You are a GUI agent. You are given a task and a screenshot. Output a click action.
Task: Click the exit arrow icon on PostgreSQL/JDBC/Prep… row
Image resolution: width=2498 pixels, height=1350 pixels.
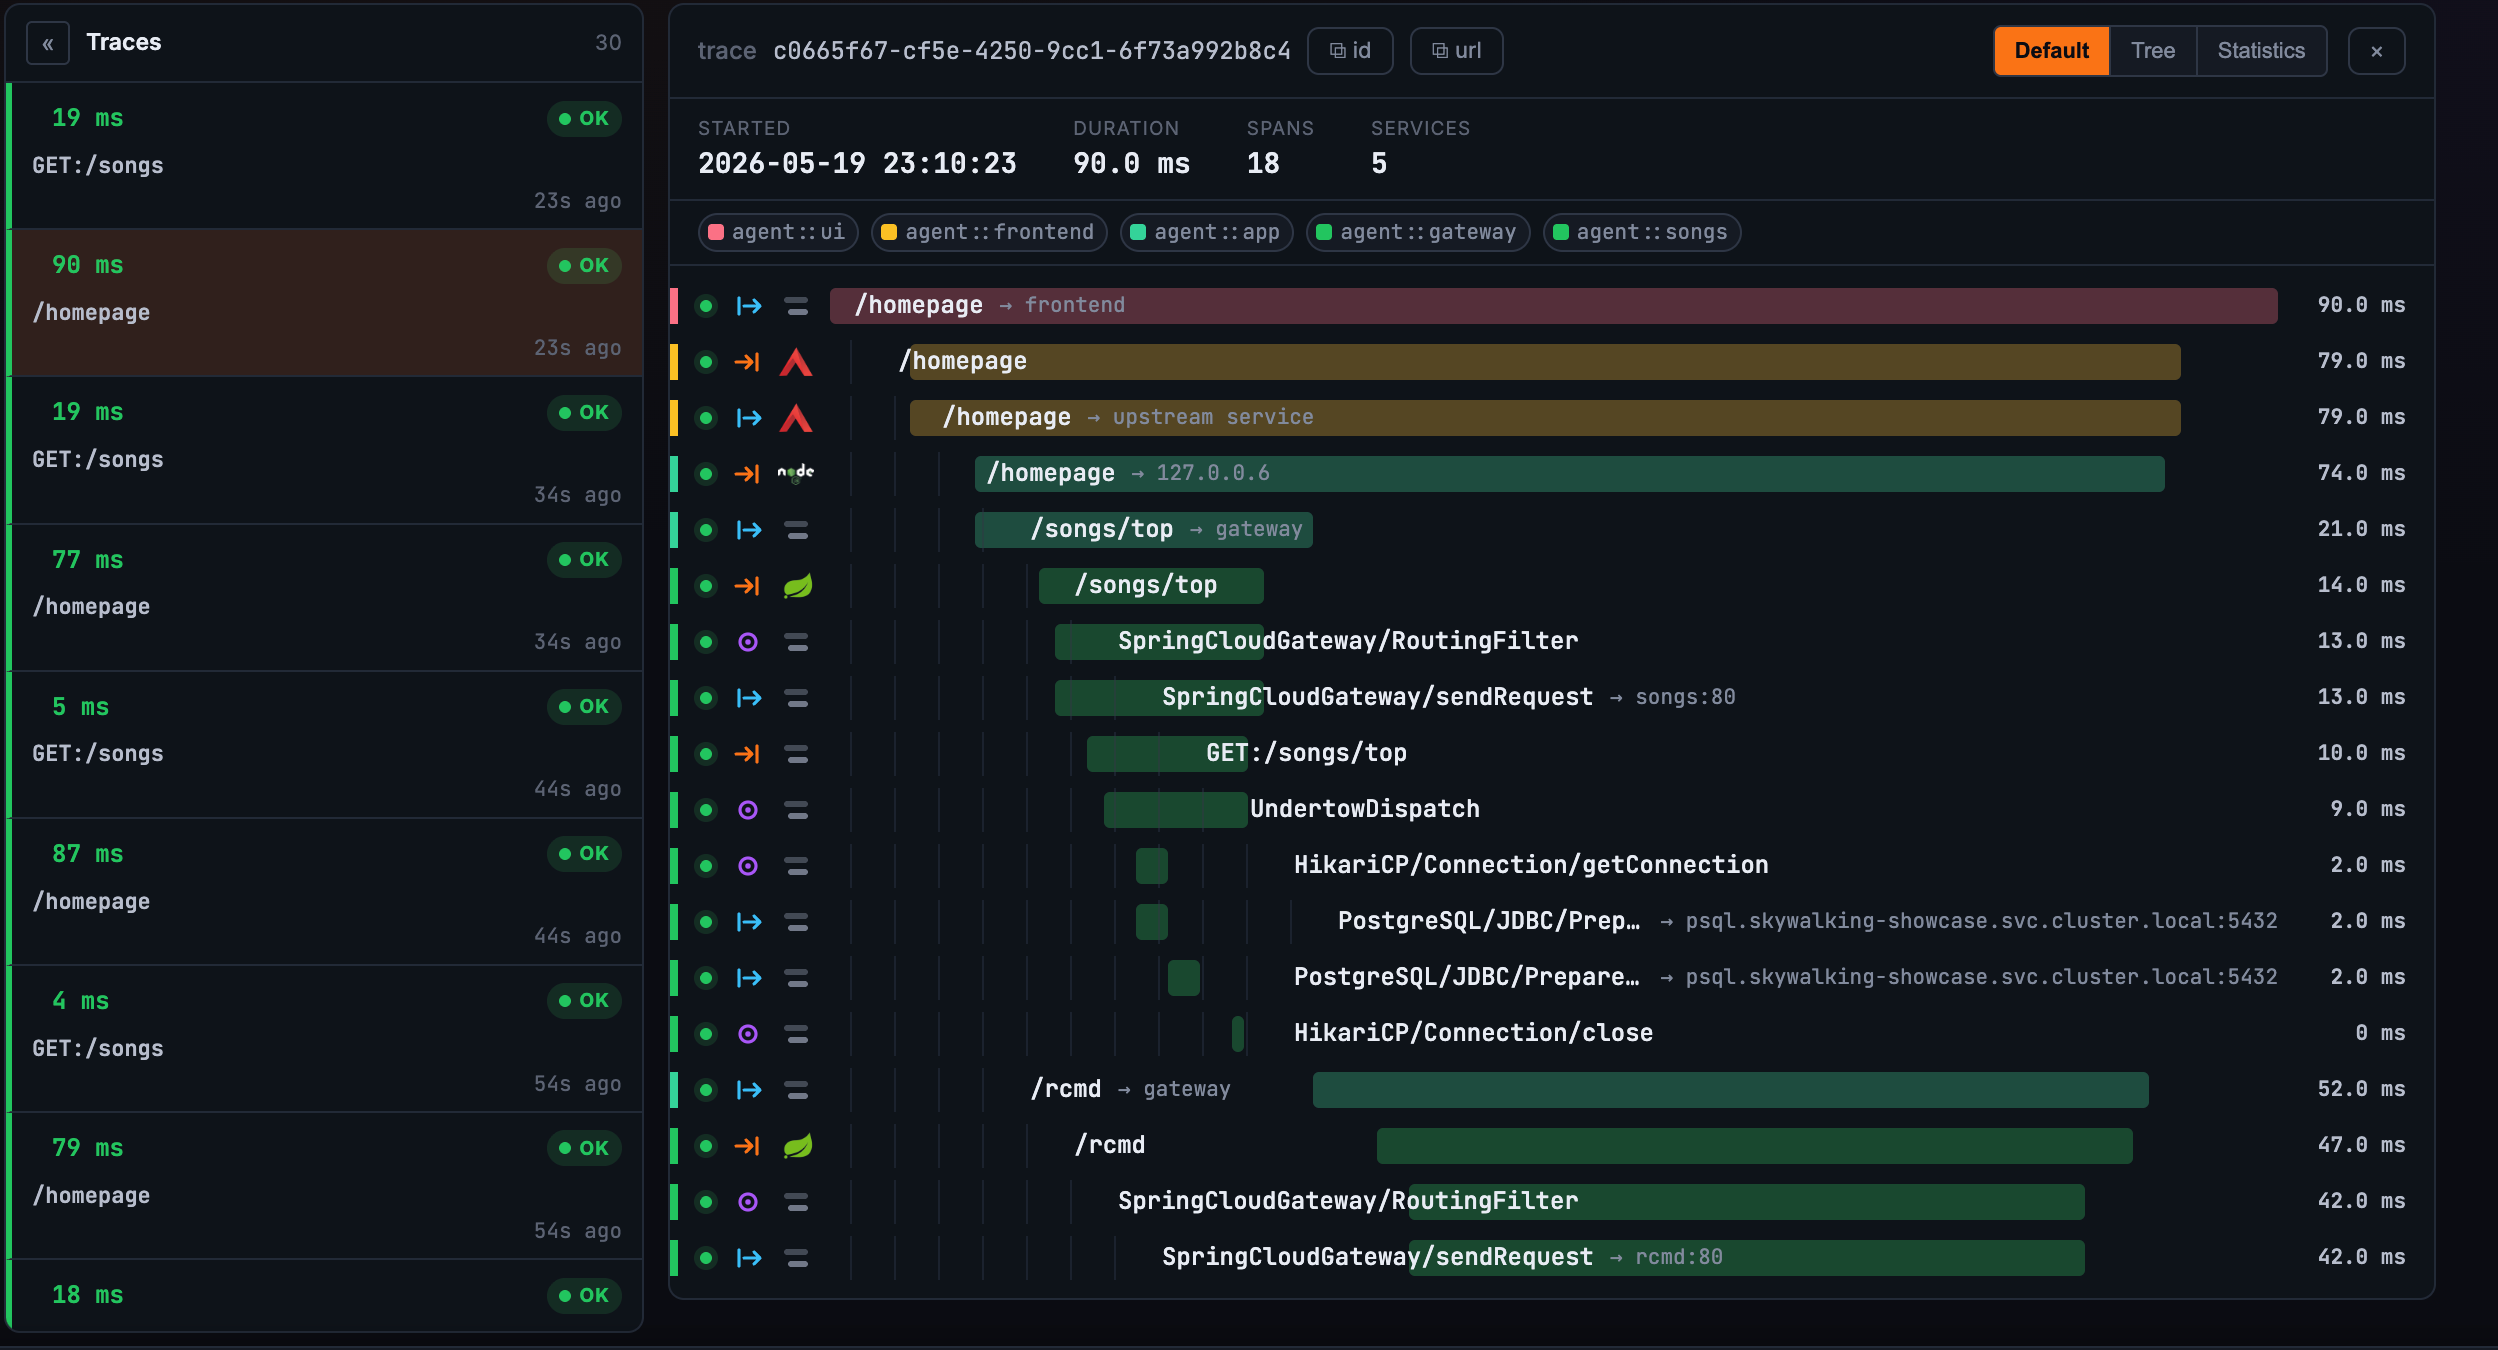click(749, 922)
